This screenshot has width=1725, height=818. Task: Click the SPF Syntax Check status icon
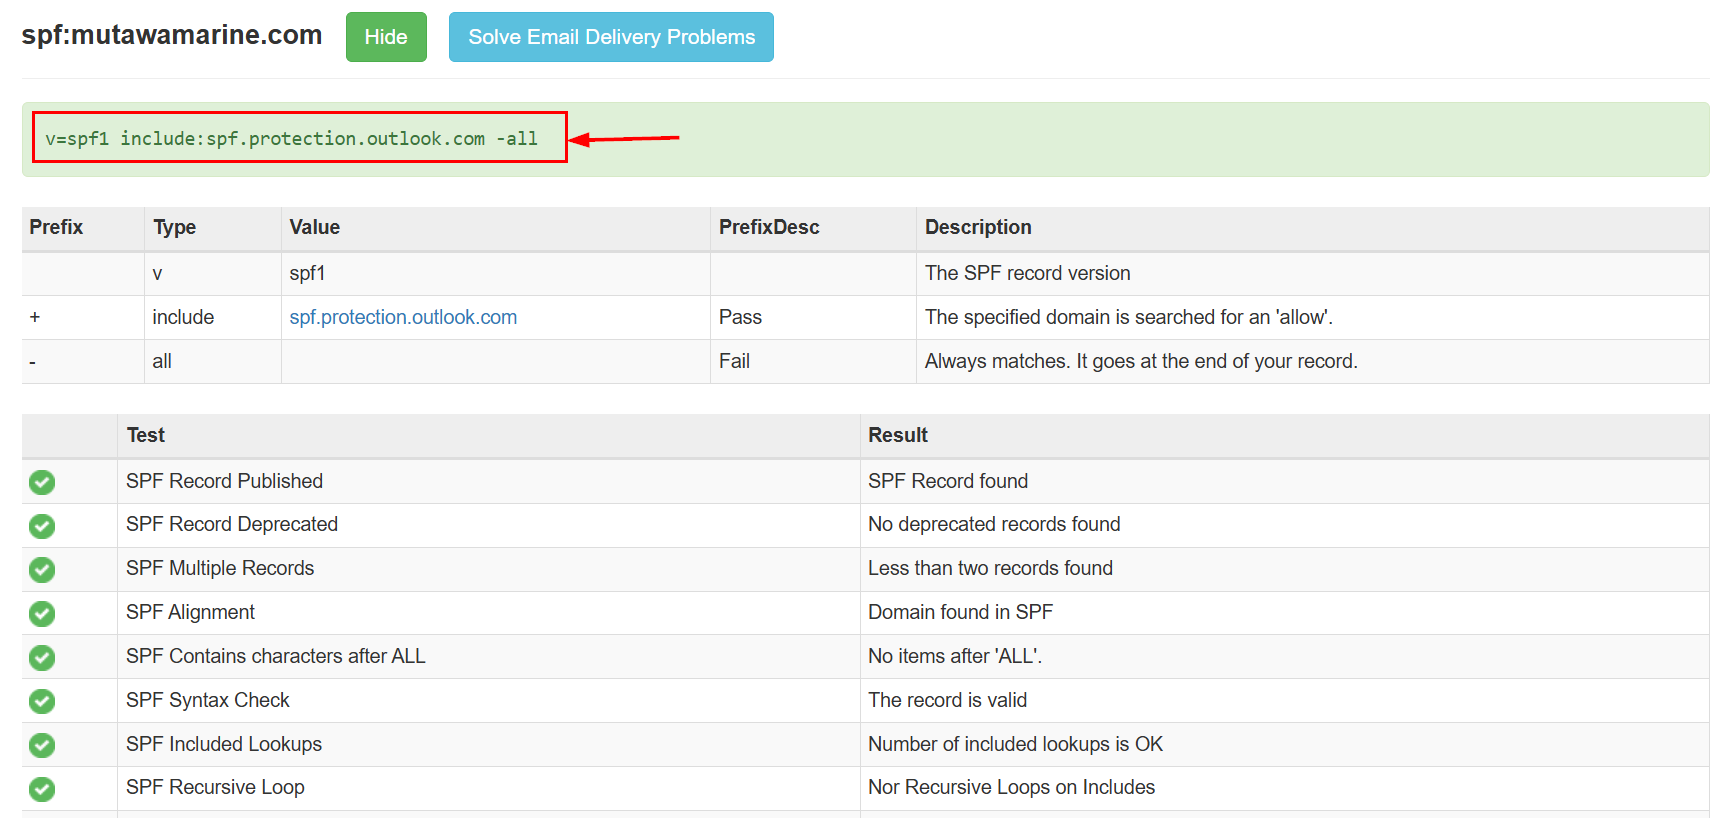click(x=42, y=701)
